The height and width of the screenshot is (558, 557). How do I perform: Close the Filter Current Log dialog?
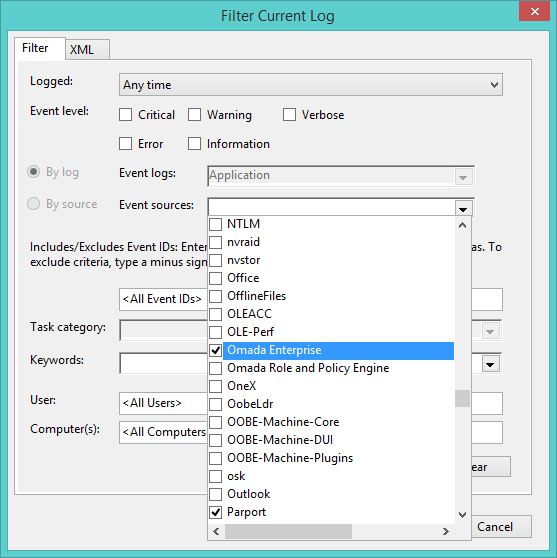(534, 11)
